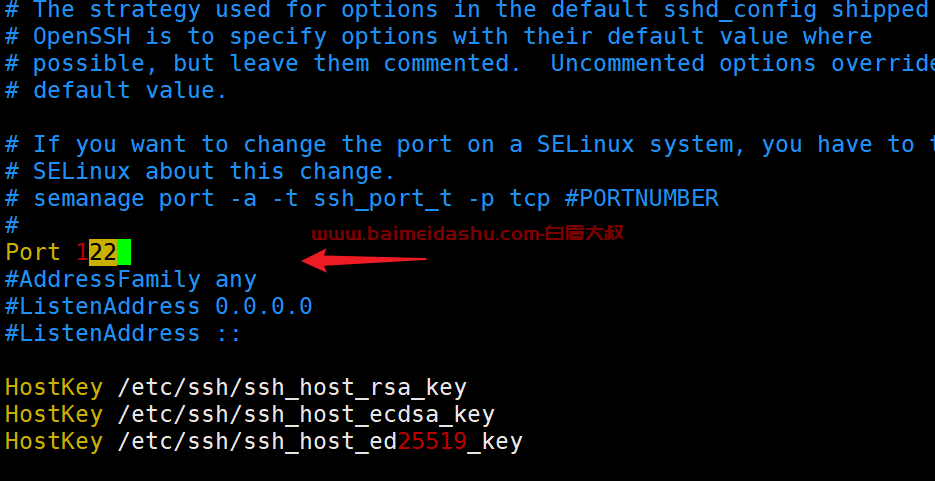Screen dimensions: 935x481
Task: Click the red 25519 in ed25519 key path
Action: (x=432, y=442)
